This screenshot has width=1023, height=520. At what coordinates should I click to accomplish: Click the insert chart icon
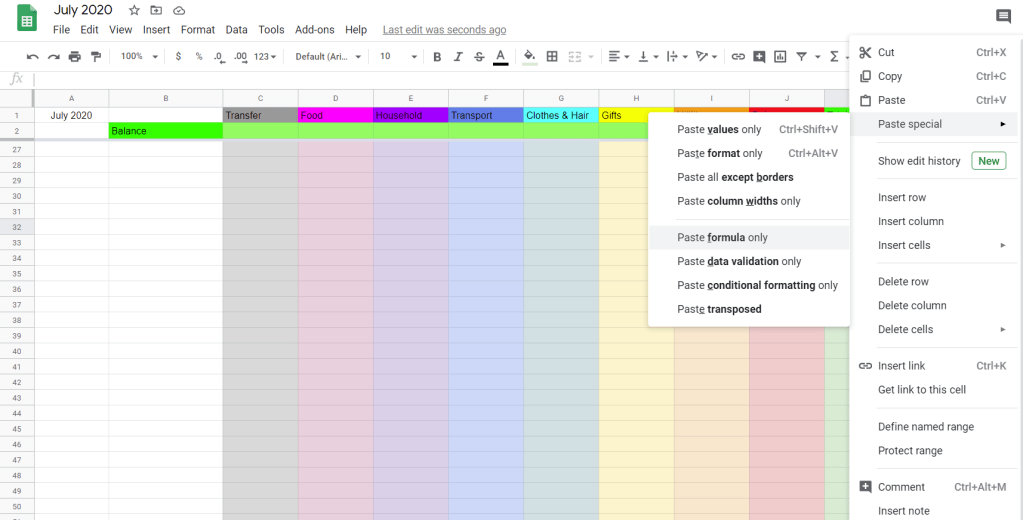[x=780, y=57]
